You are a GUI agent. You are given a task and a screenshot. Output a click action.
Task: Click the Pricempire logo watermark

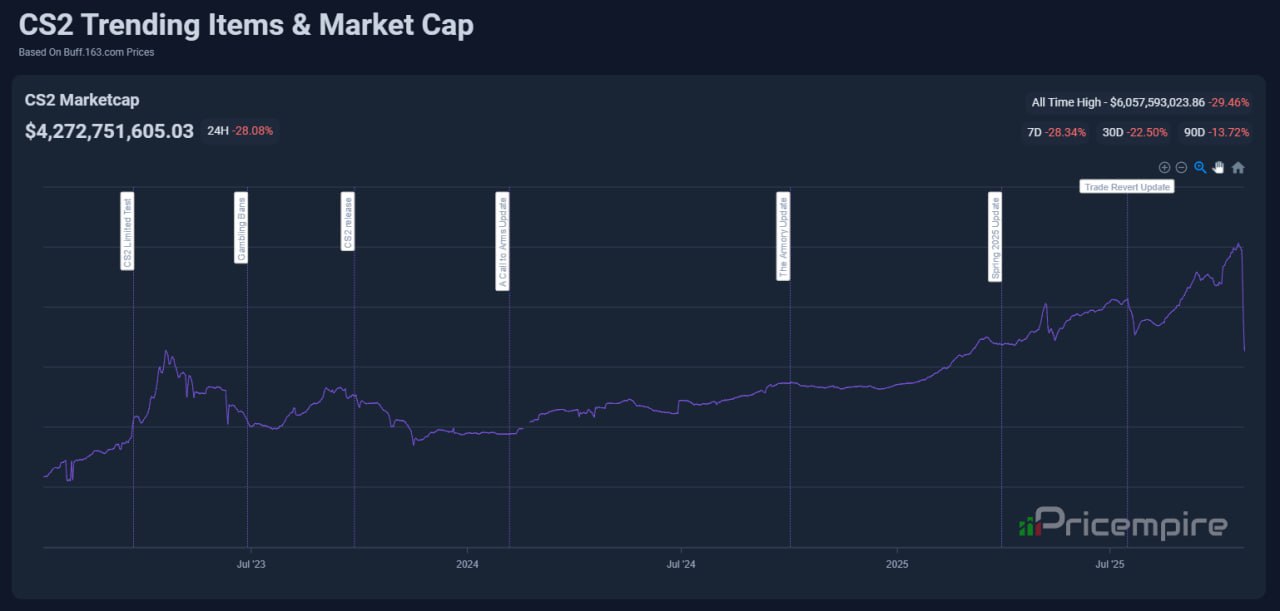point(1122,523)
